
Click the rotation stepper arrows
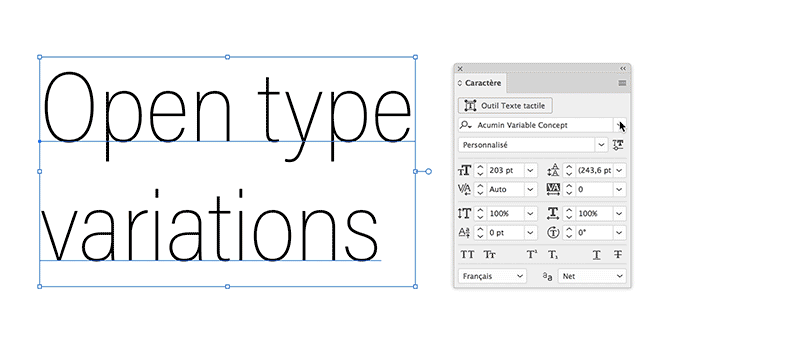569,233
